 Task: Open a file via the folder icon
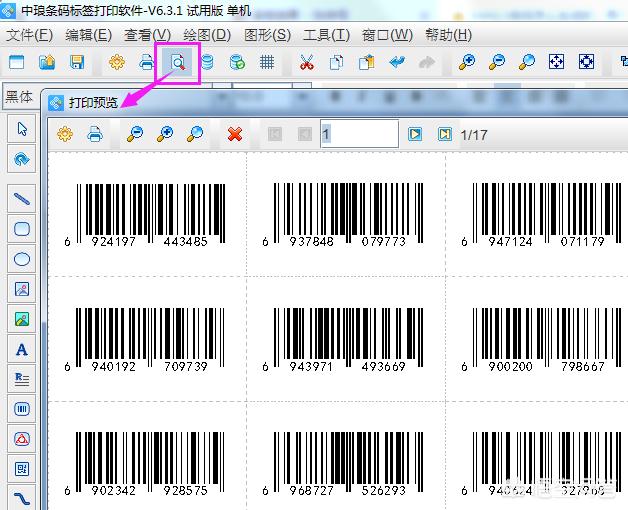pos(47,62)
